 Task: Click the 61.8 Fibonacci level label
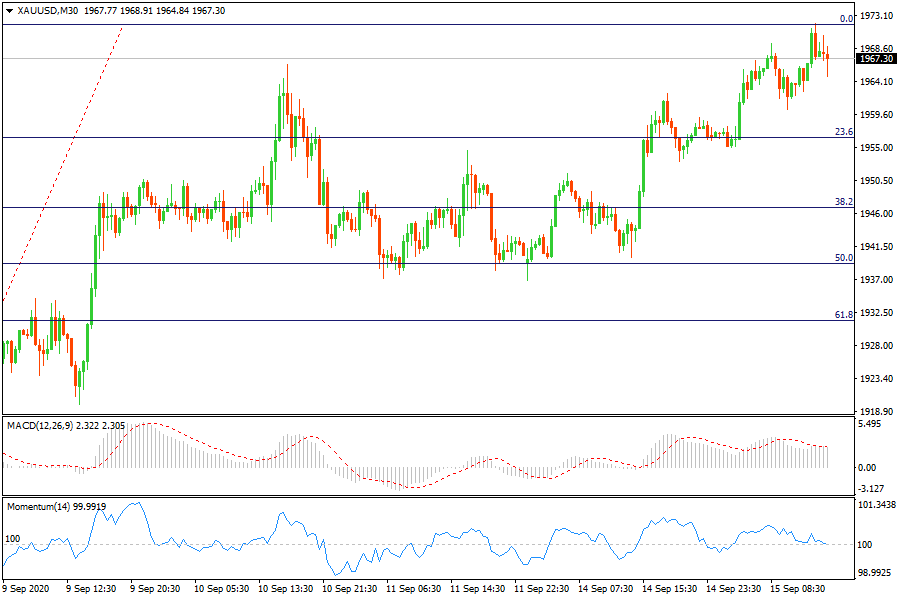click(x=844, y=315)
